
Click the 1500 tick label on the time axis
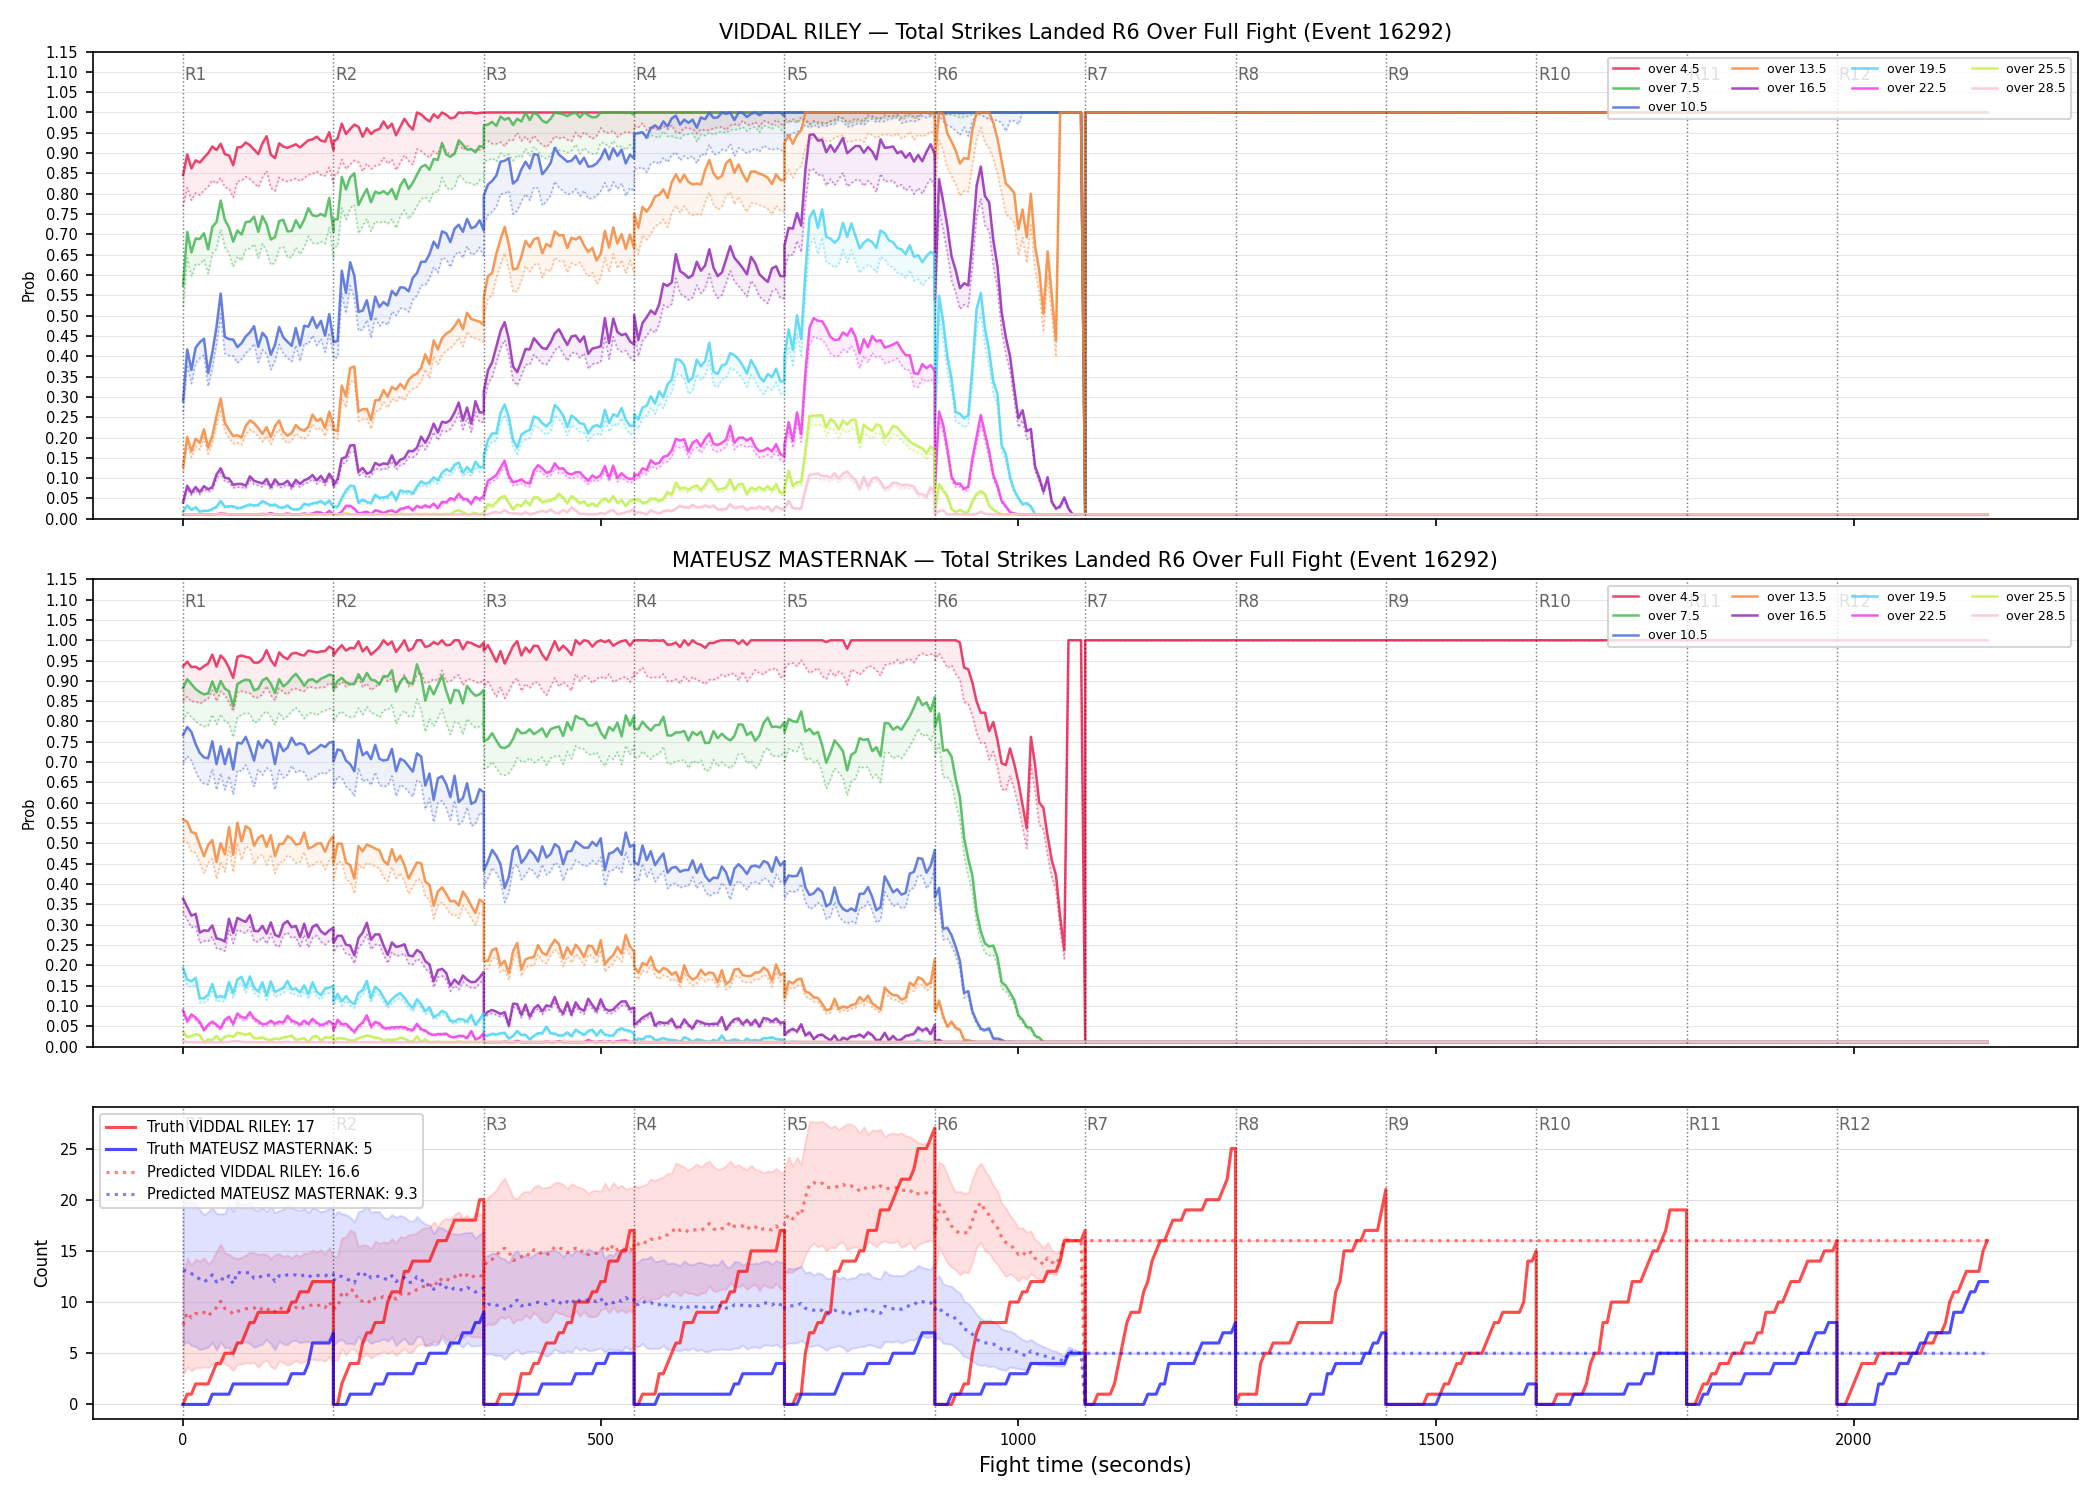pyautogui.click(x=1436, y=1440)
